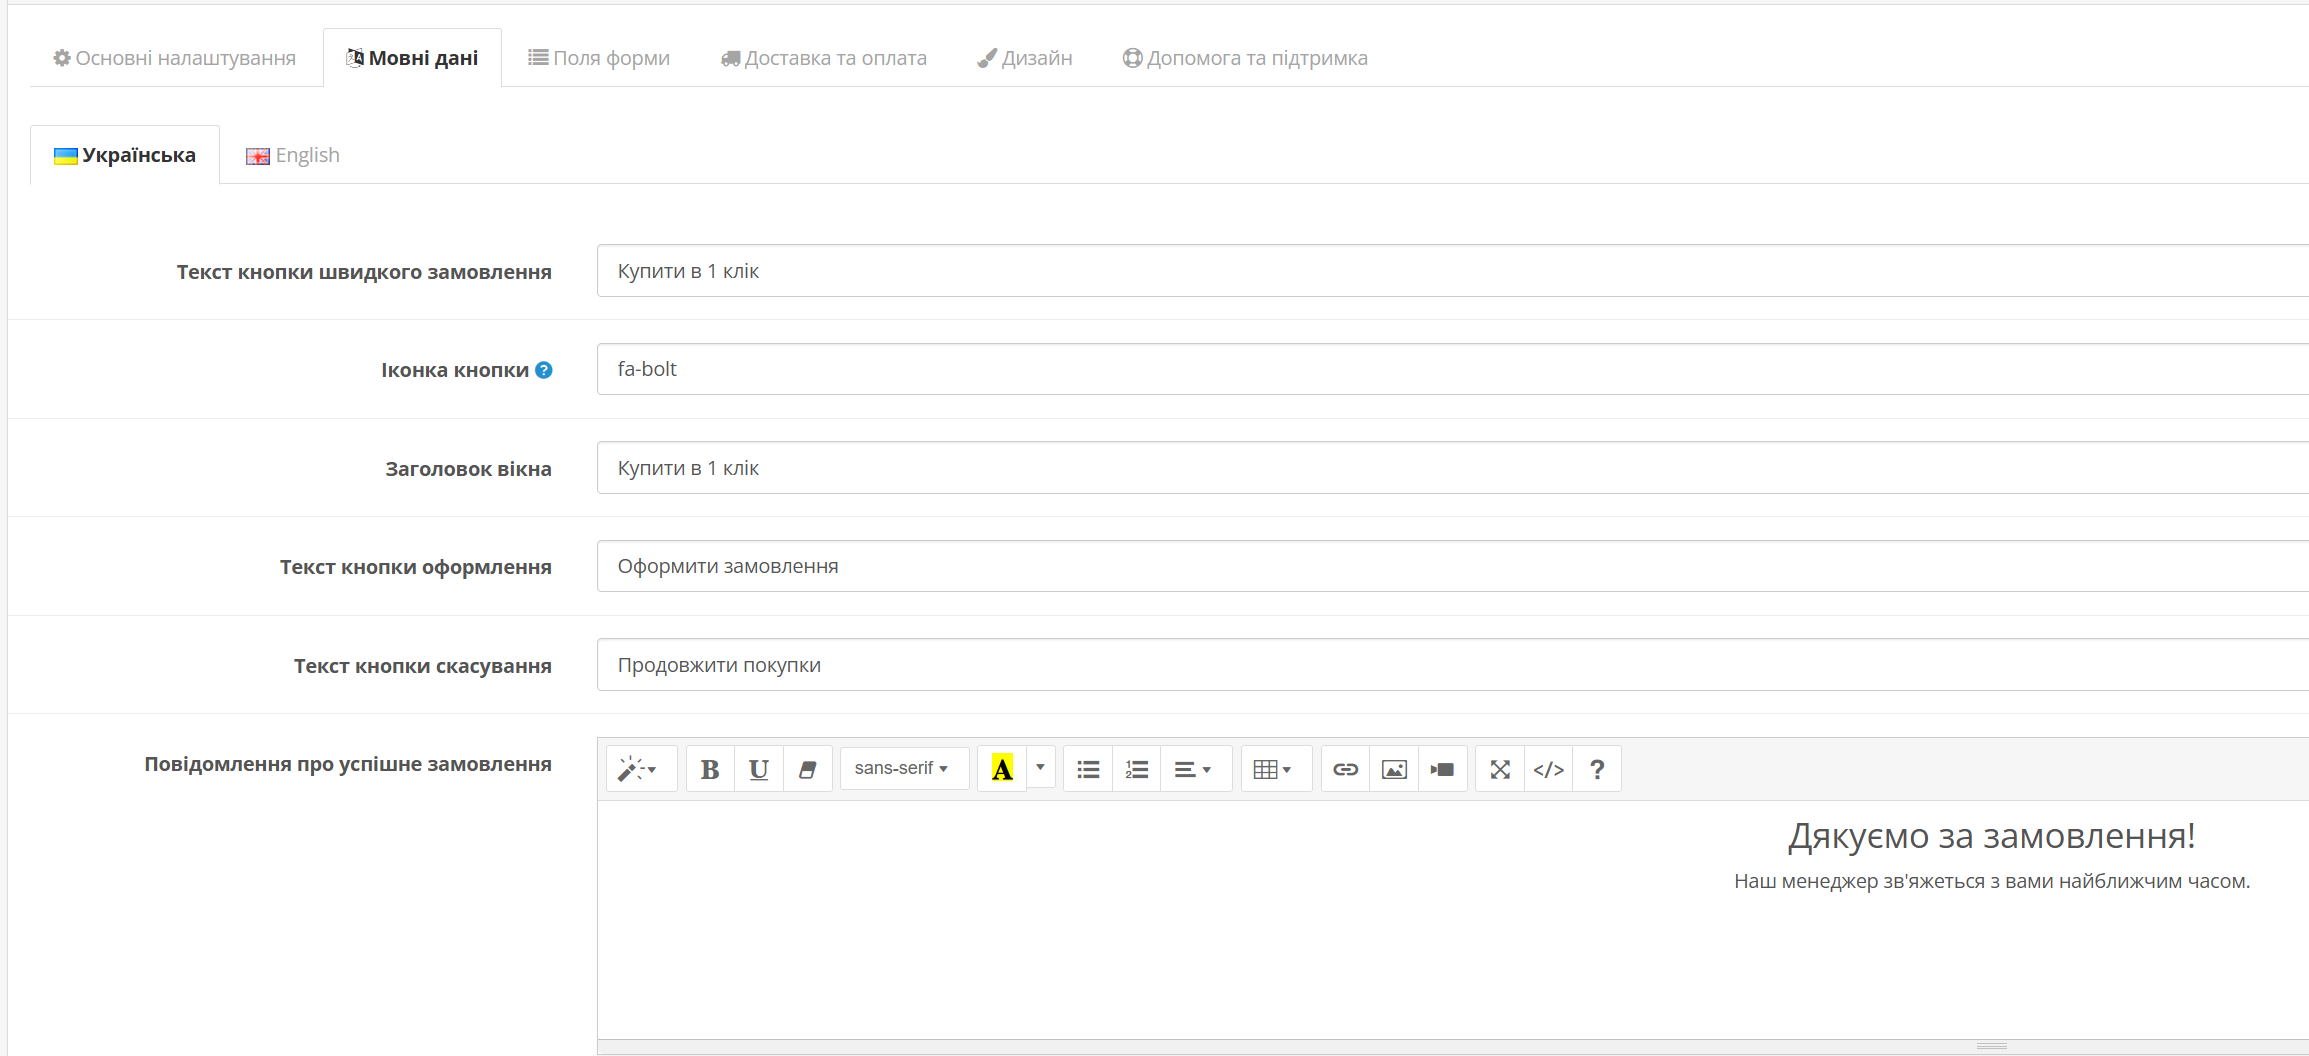Viewport: 2309px width, 1056px height.
Task: Insert an unordered bullet list
Action: 1088,769
